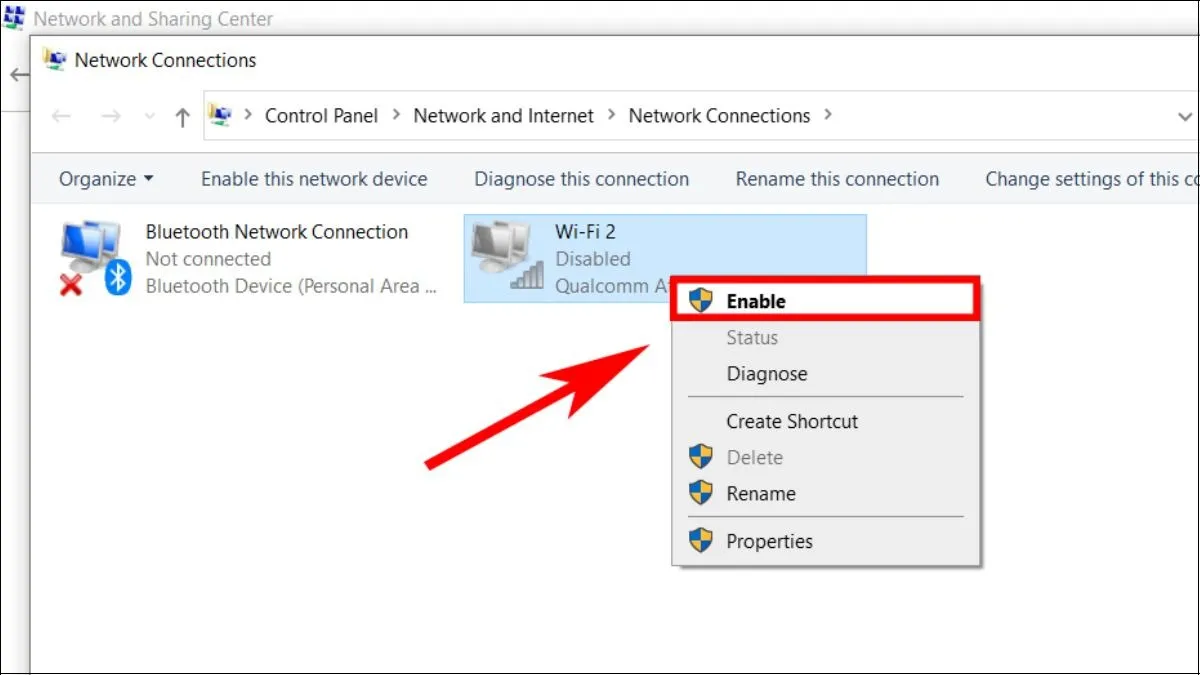Select Create Shortcut from context menu
The width and height of the screenshot is (1200, 675).
tap(792, 421)
